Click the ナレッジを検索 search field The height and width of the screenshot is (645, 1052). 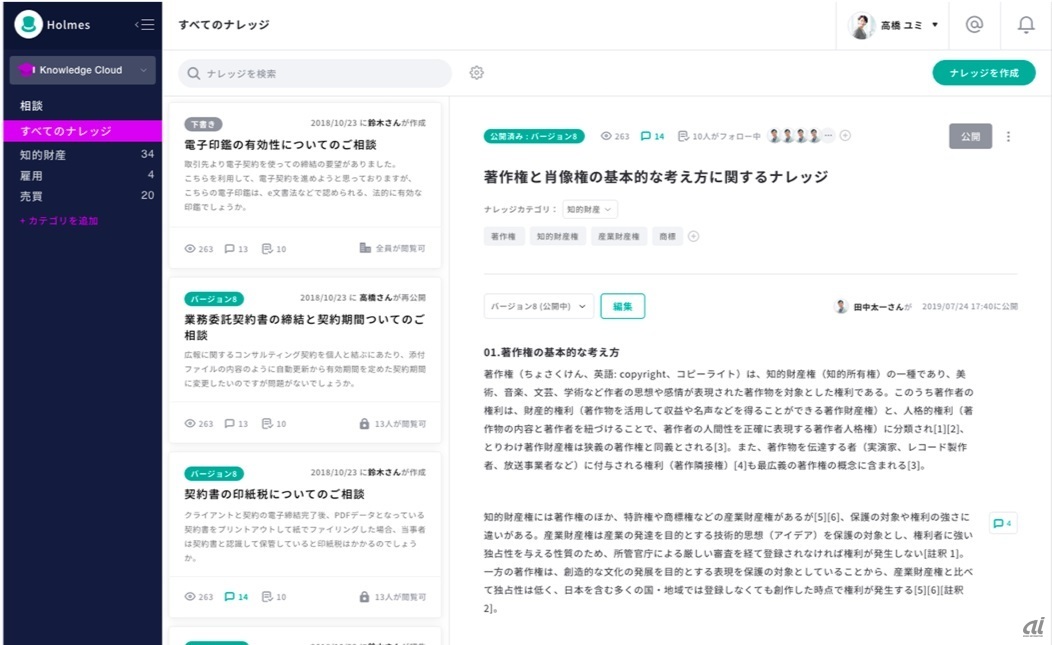click(315, 73)
